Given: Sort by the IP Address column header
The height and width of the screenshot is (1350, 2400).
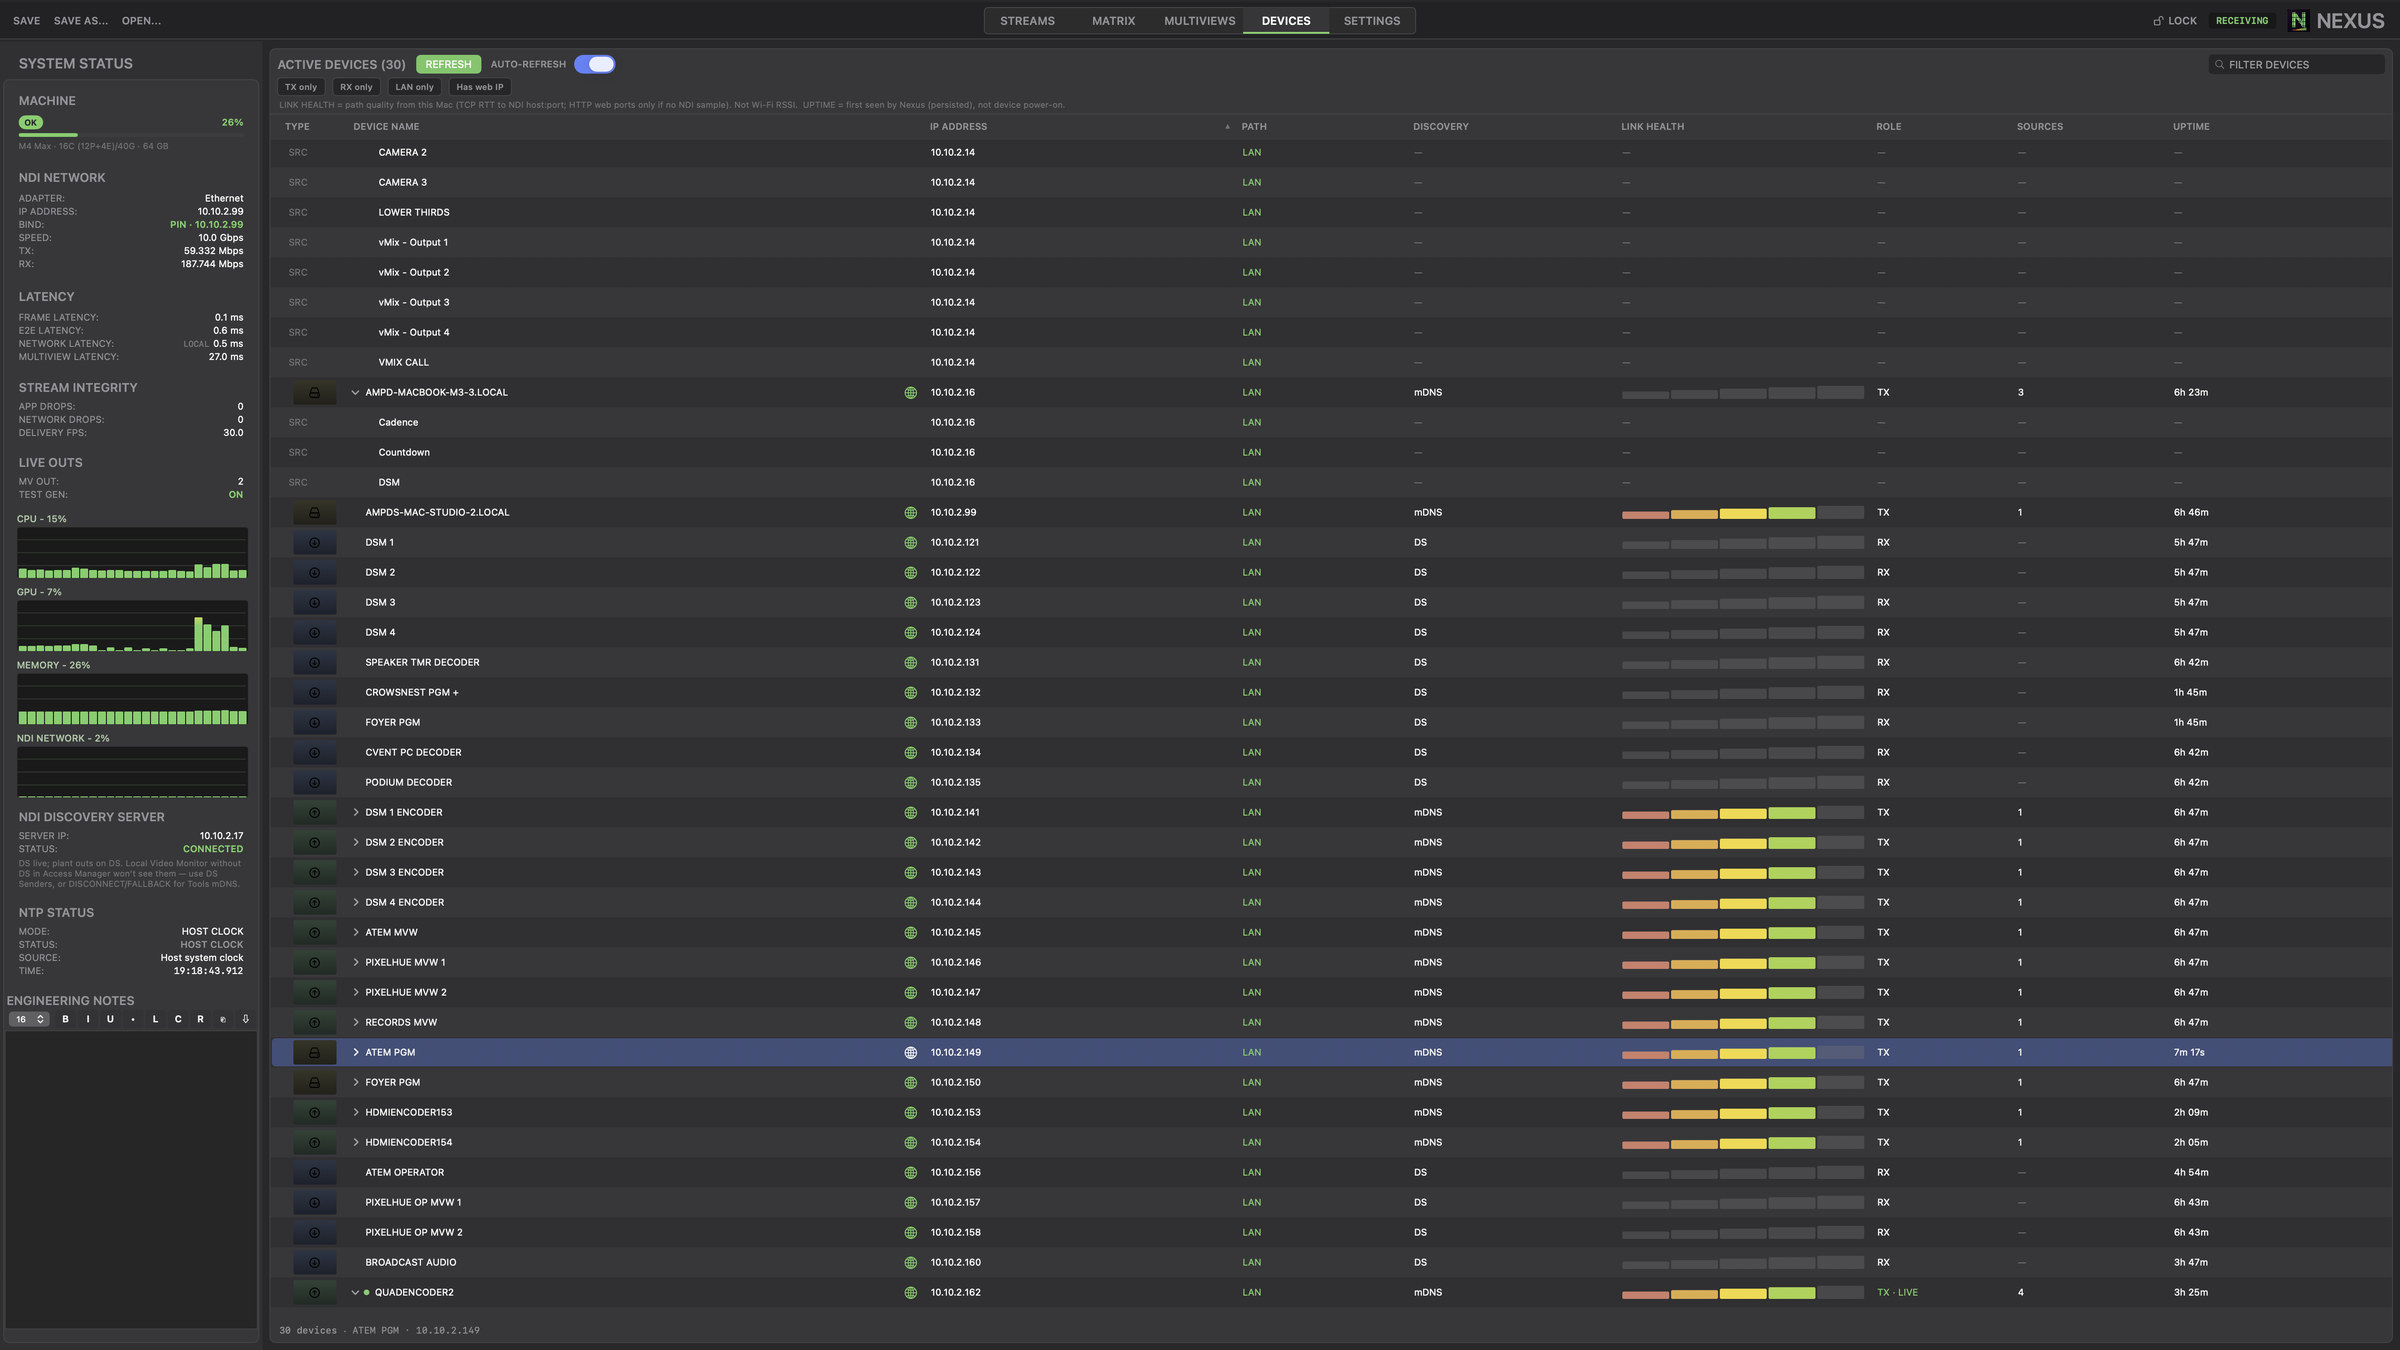Looking at the screenshot, I should point(958,127).
